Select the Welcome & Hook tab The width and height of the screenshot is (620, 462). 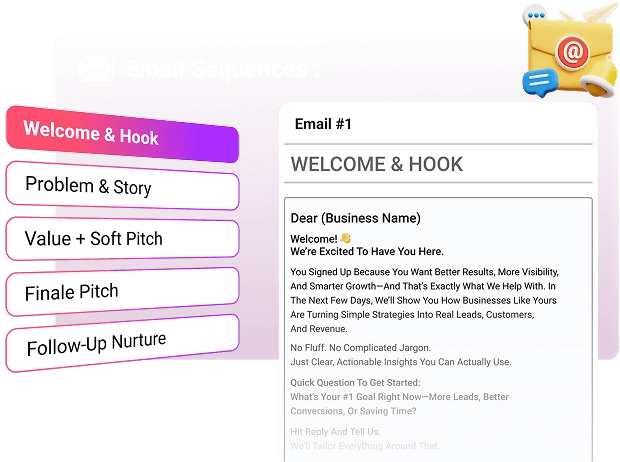coord(122,134)
